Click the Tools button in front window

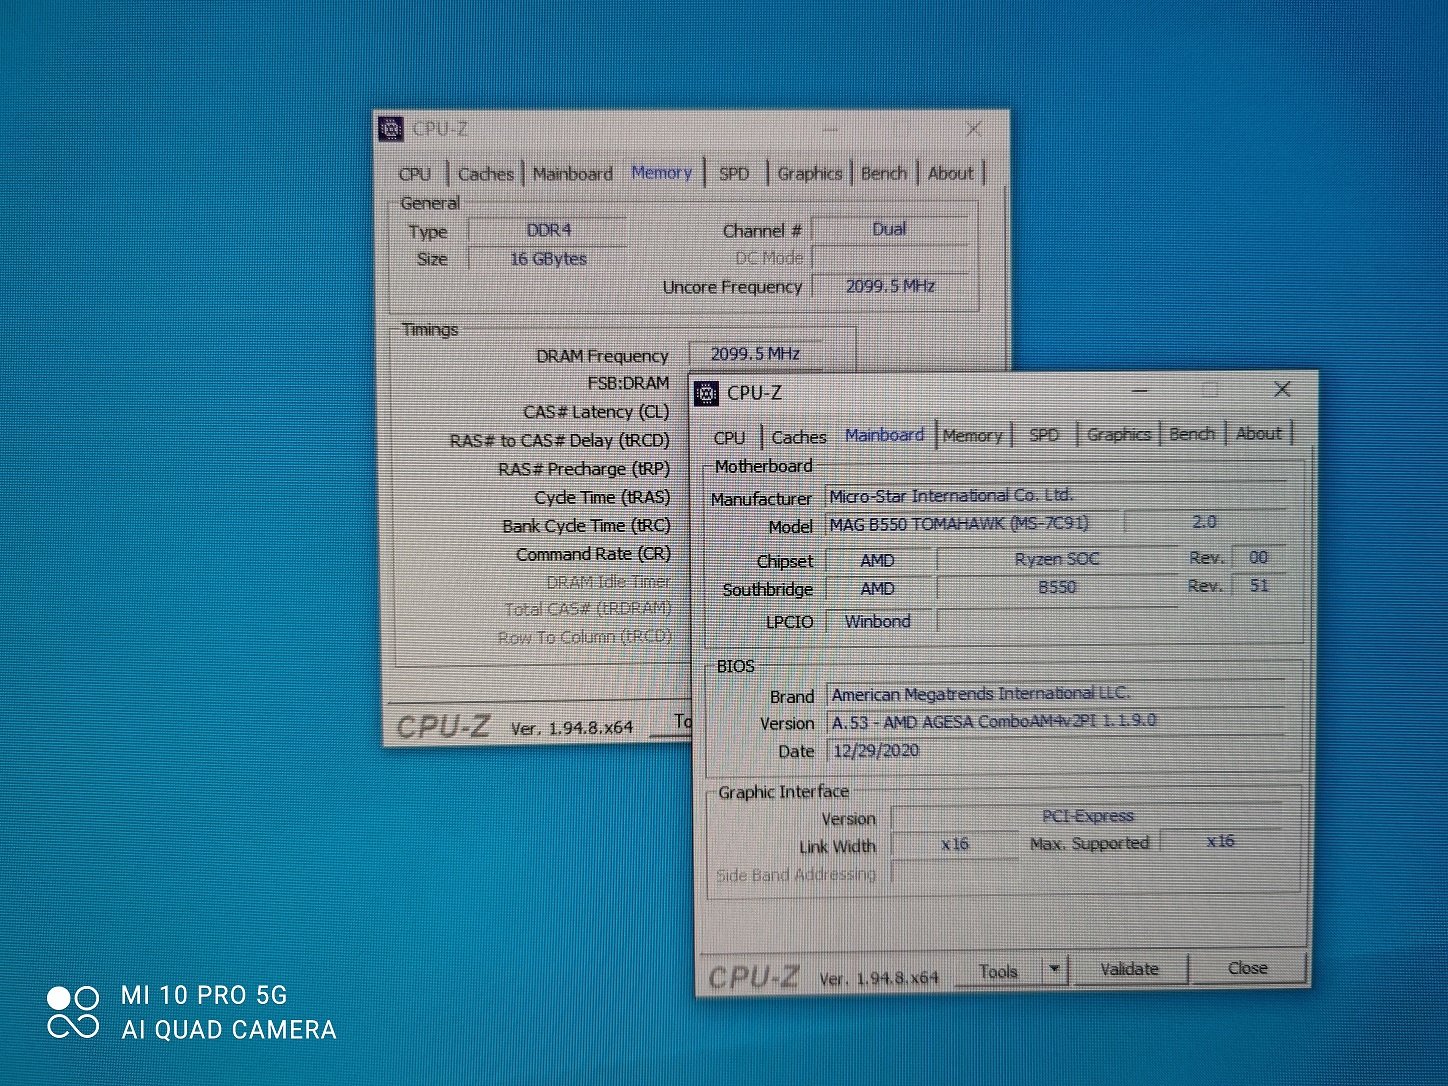[x=998, y=970]
